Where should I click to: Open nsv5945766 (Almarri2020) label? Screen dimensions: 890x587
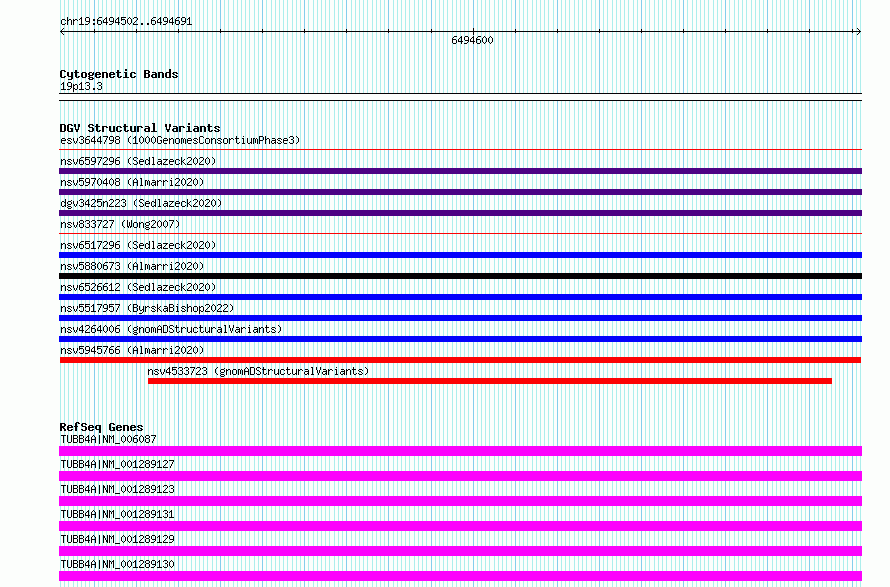pos(132,350)
